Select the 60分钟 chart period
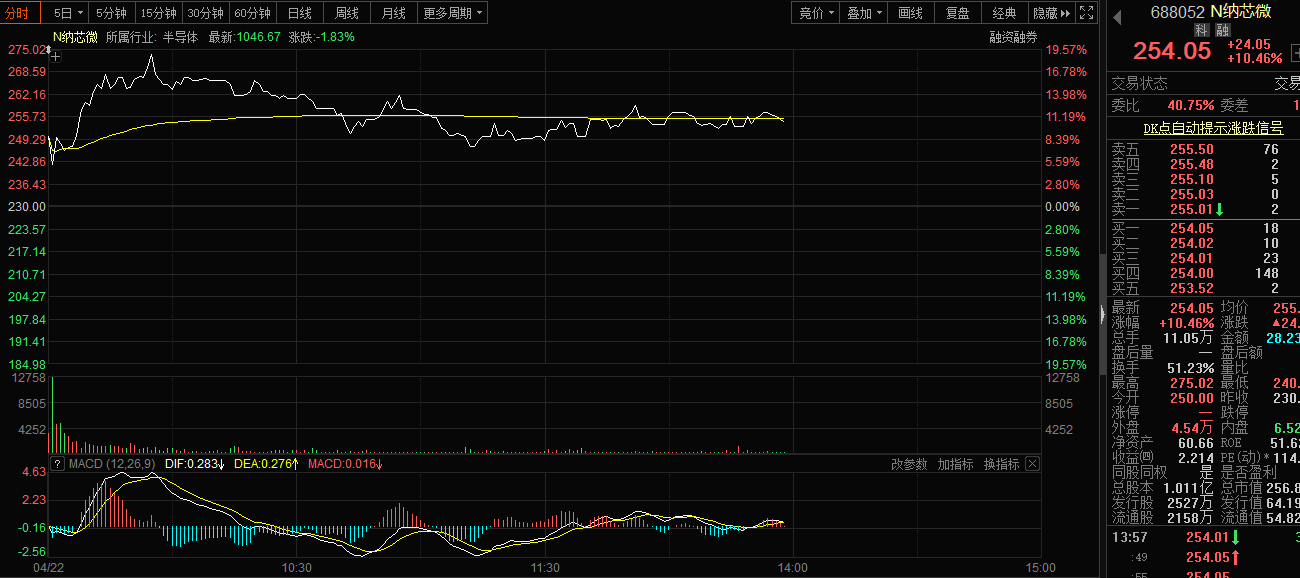1300x578 pixels. click(x=252, y=13)
